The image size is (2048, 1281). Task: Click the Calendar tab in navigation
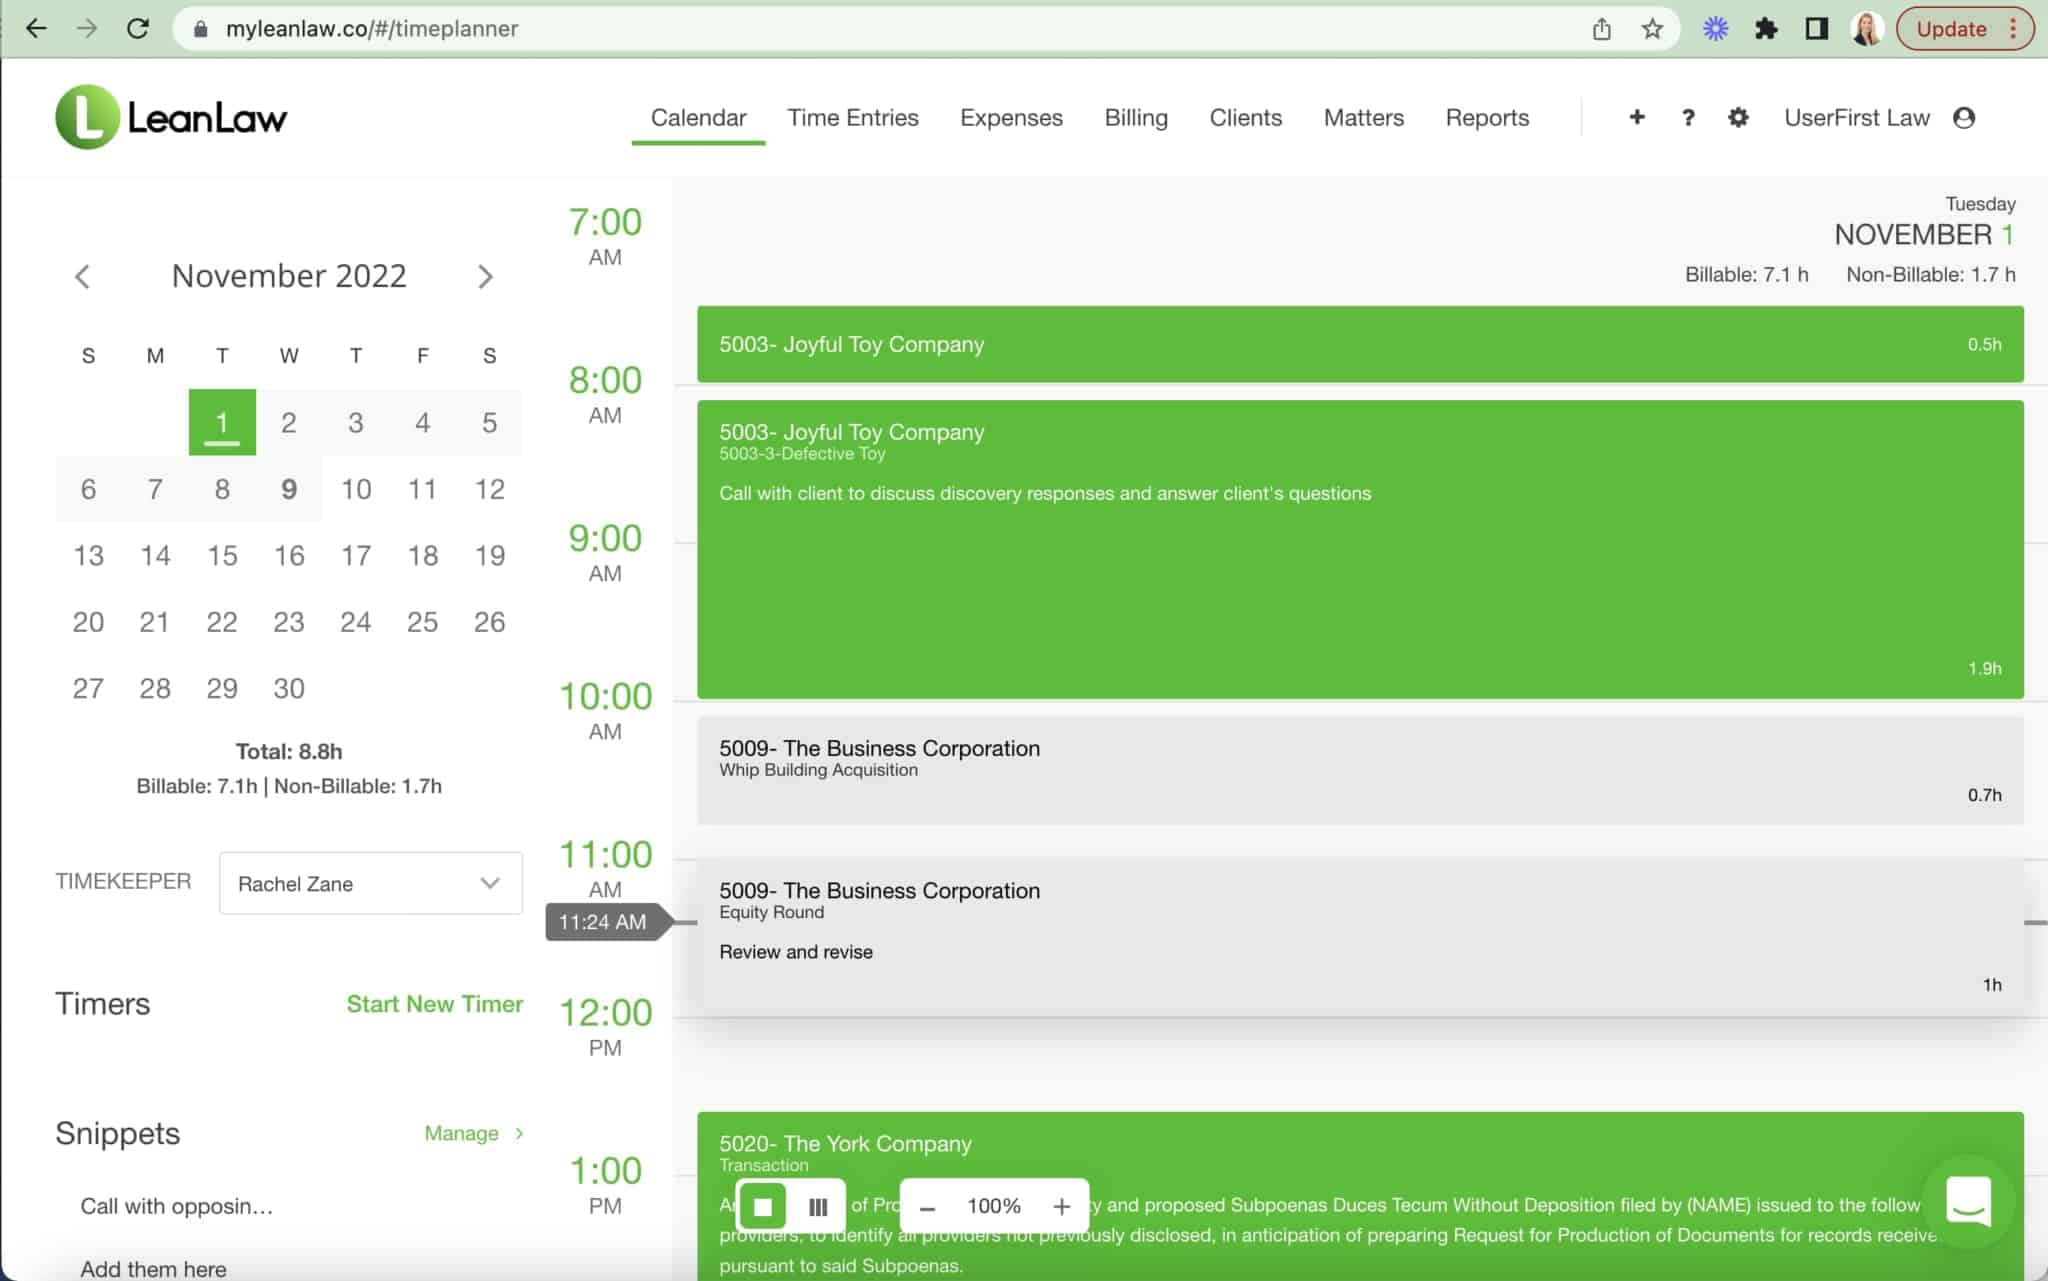699,117
